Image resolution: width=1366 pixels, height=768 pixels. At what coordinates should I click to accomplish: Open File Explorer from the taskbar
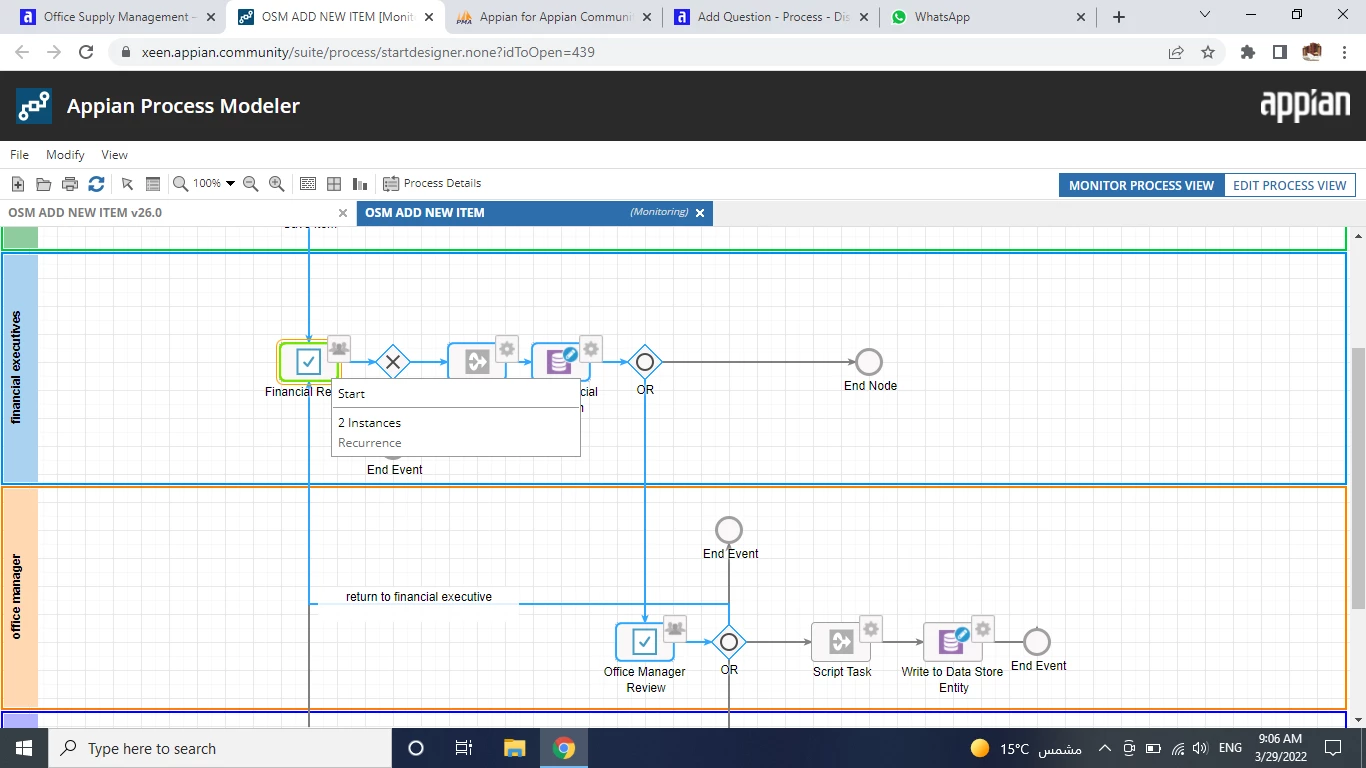514,748
